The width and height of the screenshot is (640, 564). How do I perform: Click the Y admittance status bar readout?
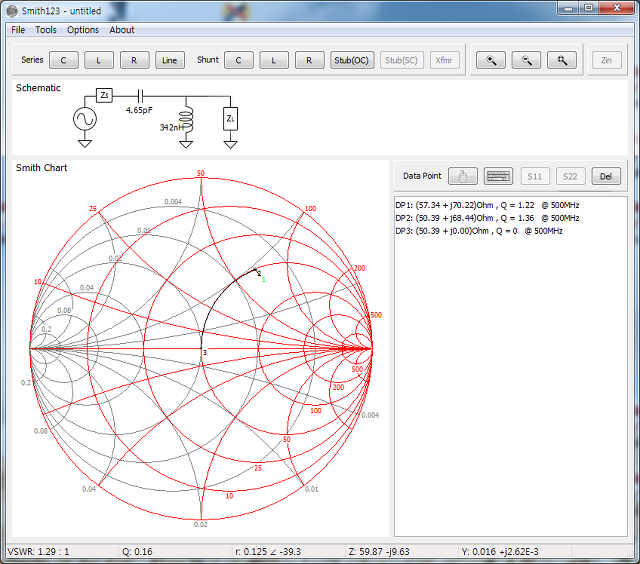(x=500, y=552)
